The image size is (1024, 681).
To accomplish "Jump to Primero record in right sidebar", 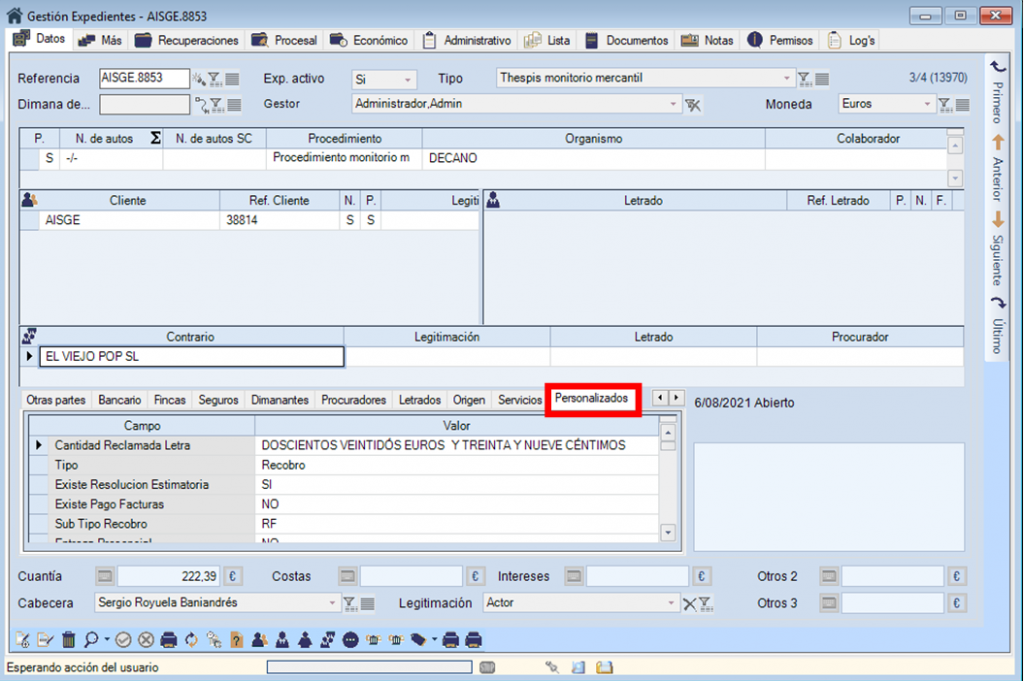I will coord(996,91).
